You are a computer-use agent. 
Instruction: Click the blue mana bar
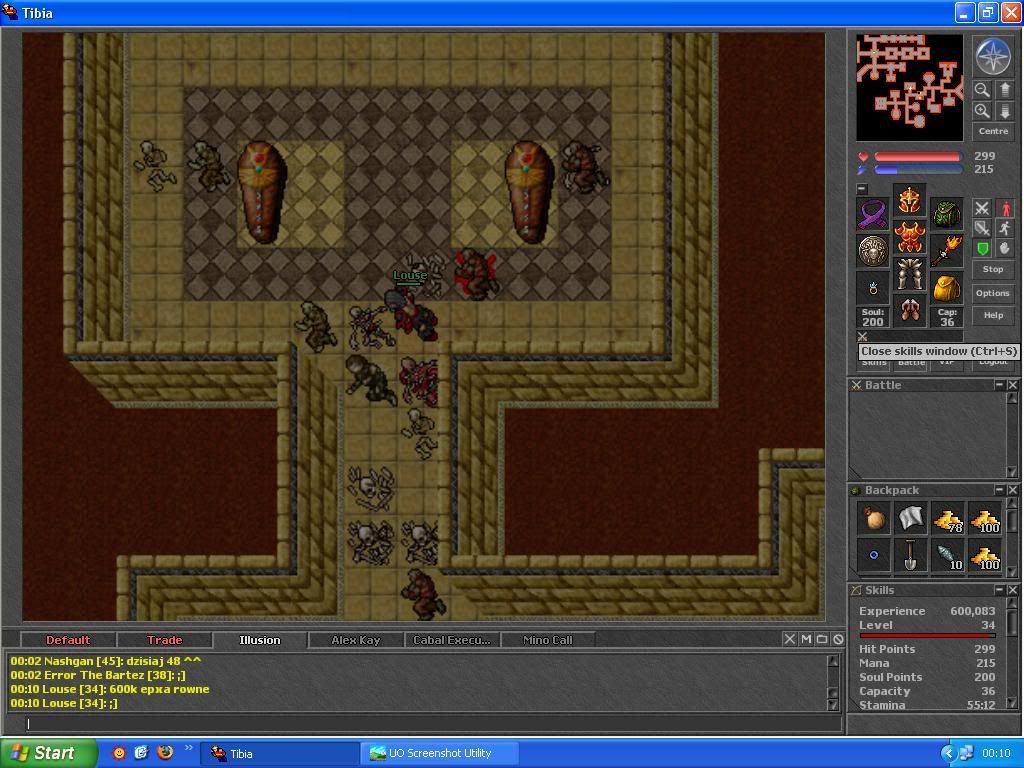tap(918, 170)
